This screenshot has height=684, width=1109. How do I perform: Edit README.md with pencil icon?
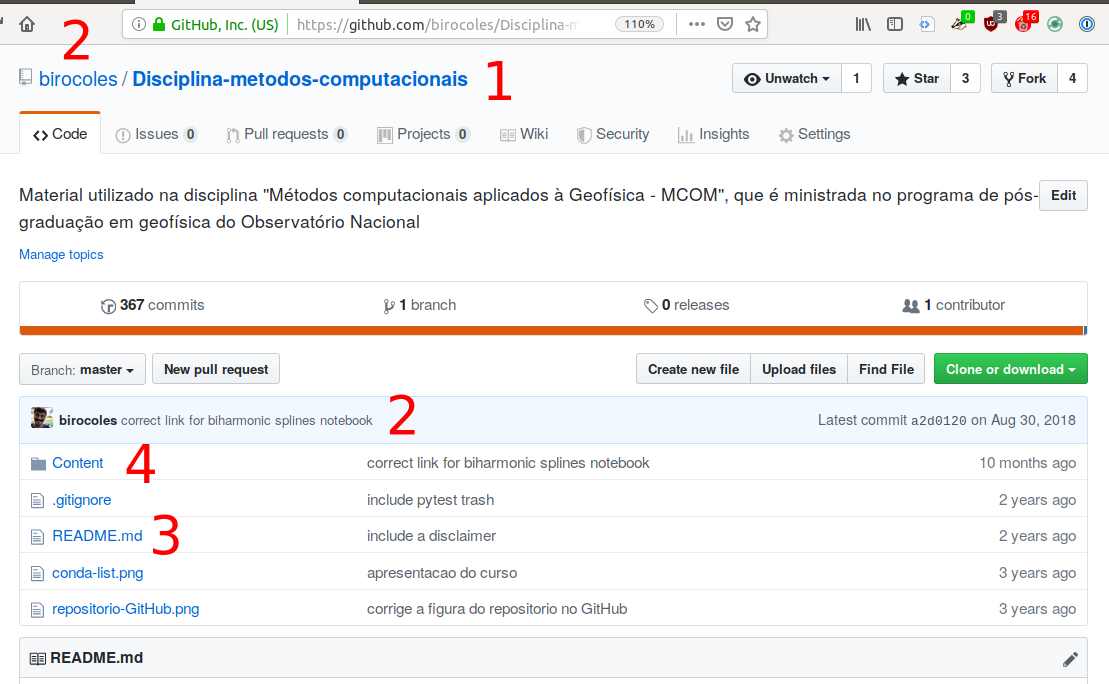point(1070,659)
